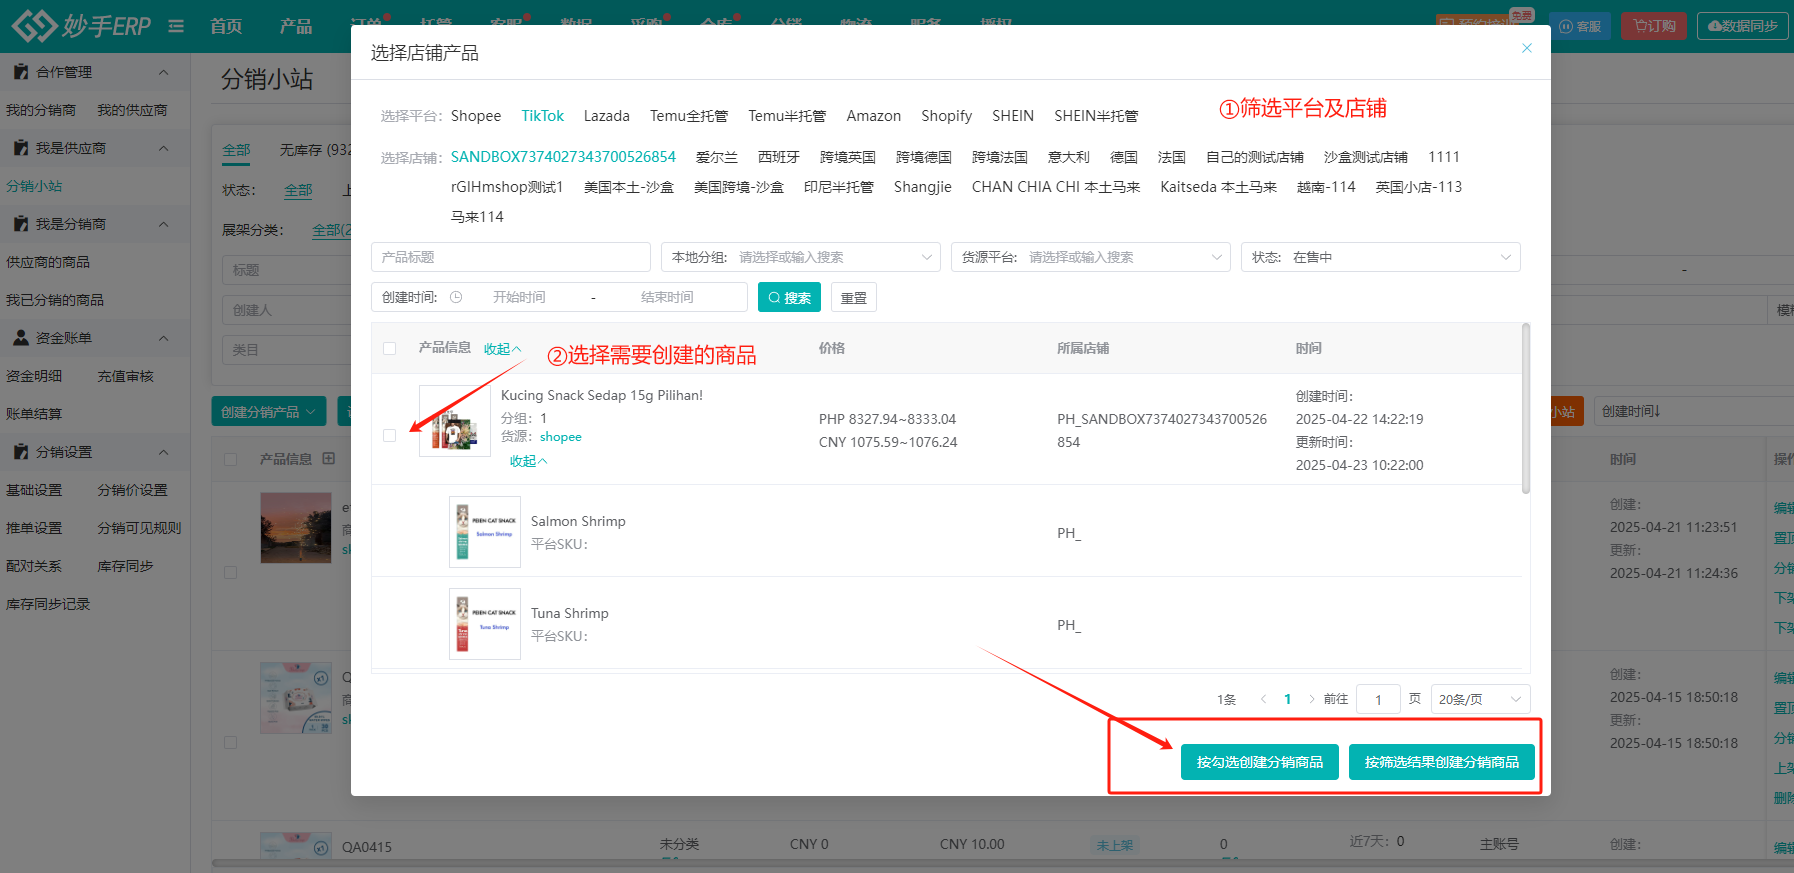This screenshot has height=873, width=1794.
Task: Pick the Shangjie store
Action: pos(923,187)
